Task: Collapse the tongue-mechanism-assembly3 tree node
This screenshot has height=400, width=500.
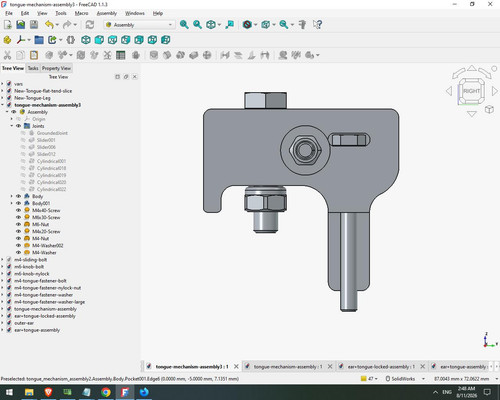Action: coord(3,105)
